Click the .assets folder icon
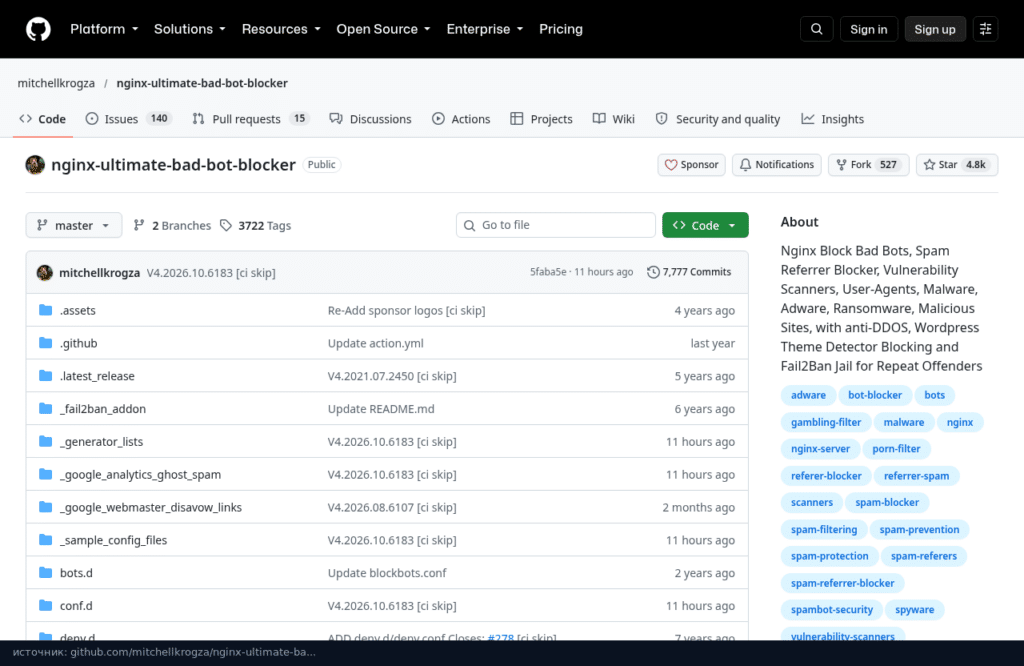Screen dimensions: 1024x666 [45, 310]
